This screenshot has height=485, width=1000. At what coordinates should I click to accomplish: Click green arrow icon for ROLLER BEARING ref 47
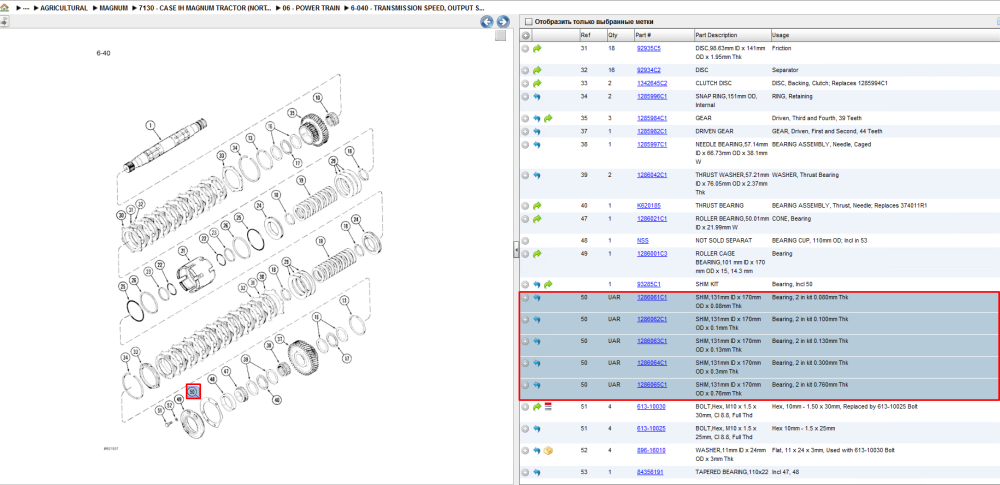tap(537, 219)
